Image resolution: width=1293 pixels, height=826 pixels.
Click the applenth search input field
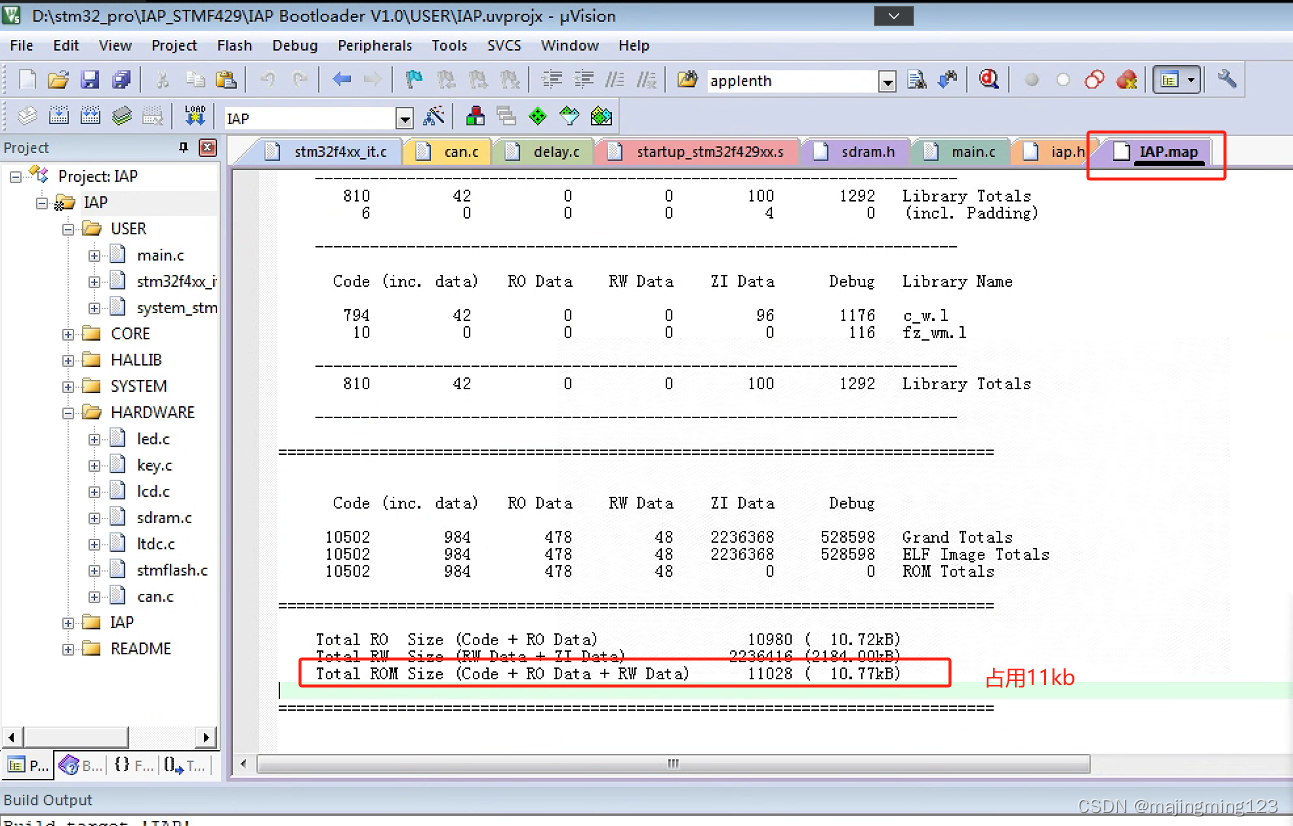pyautogui.click(x=790, y=80)
